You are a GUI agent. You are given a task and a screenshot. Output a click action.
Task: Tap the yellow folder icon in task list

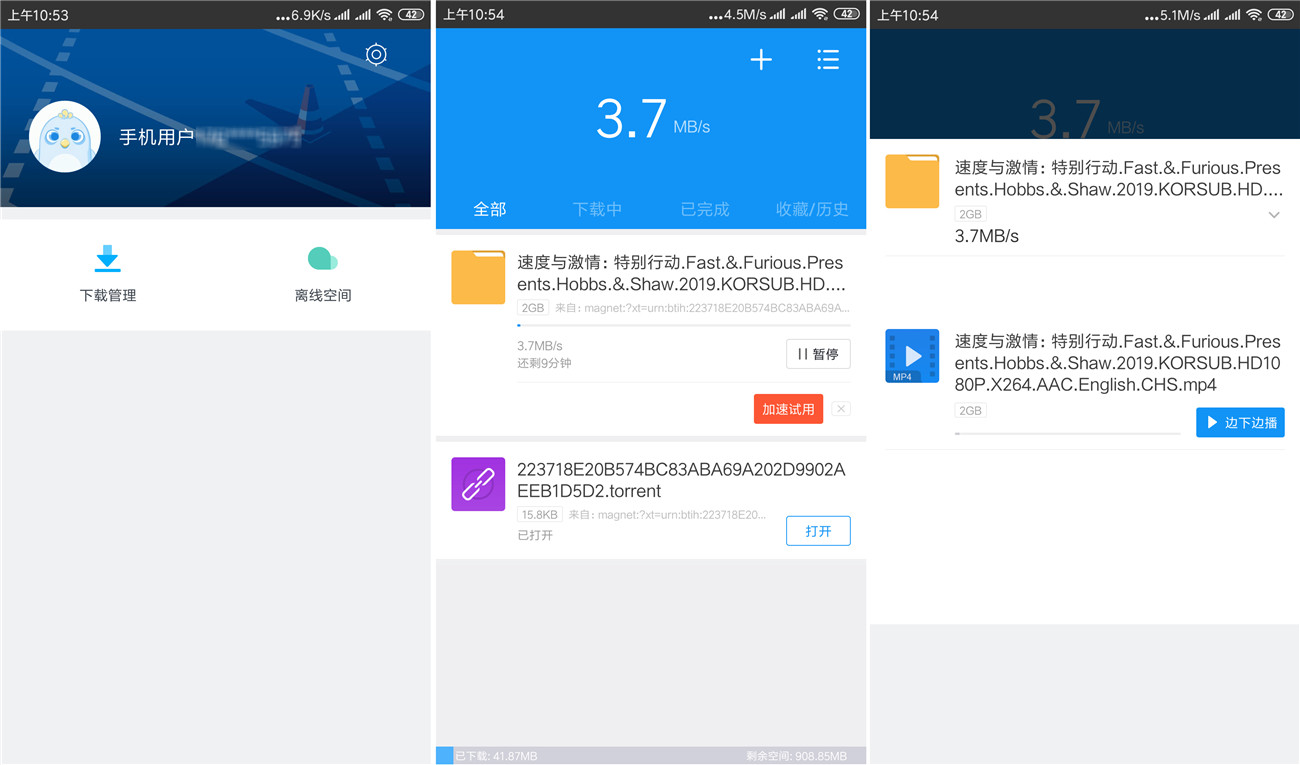(478, 277)
